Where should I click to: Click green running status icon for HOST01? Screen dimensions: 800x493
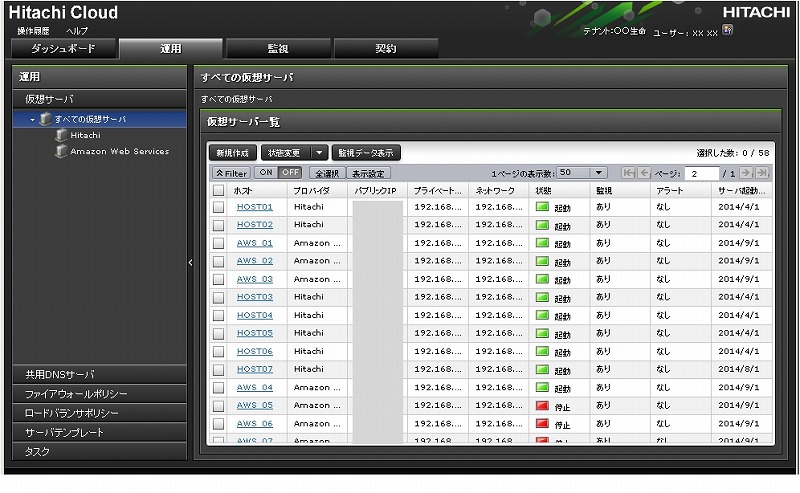click(x=542, y=207)
